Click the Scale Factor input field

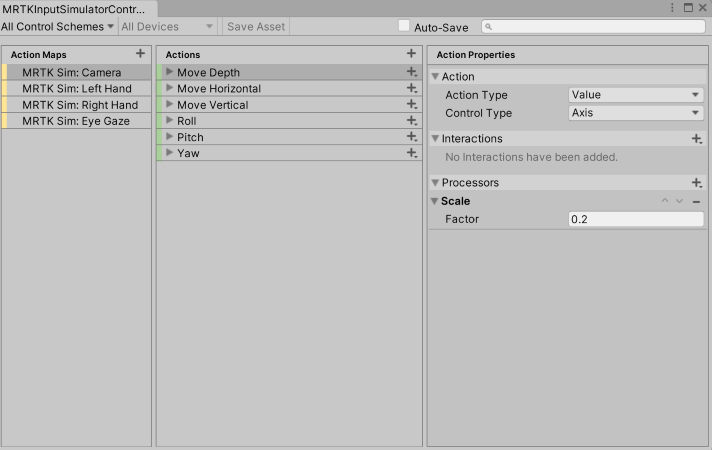(x=636, y=219)
